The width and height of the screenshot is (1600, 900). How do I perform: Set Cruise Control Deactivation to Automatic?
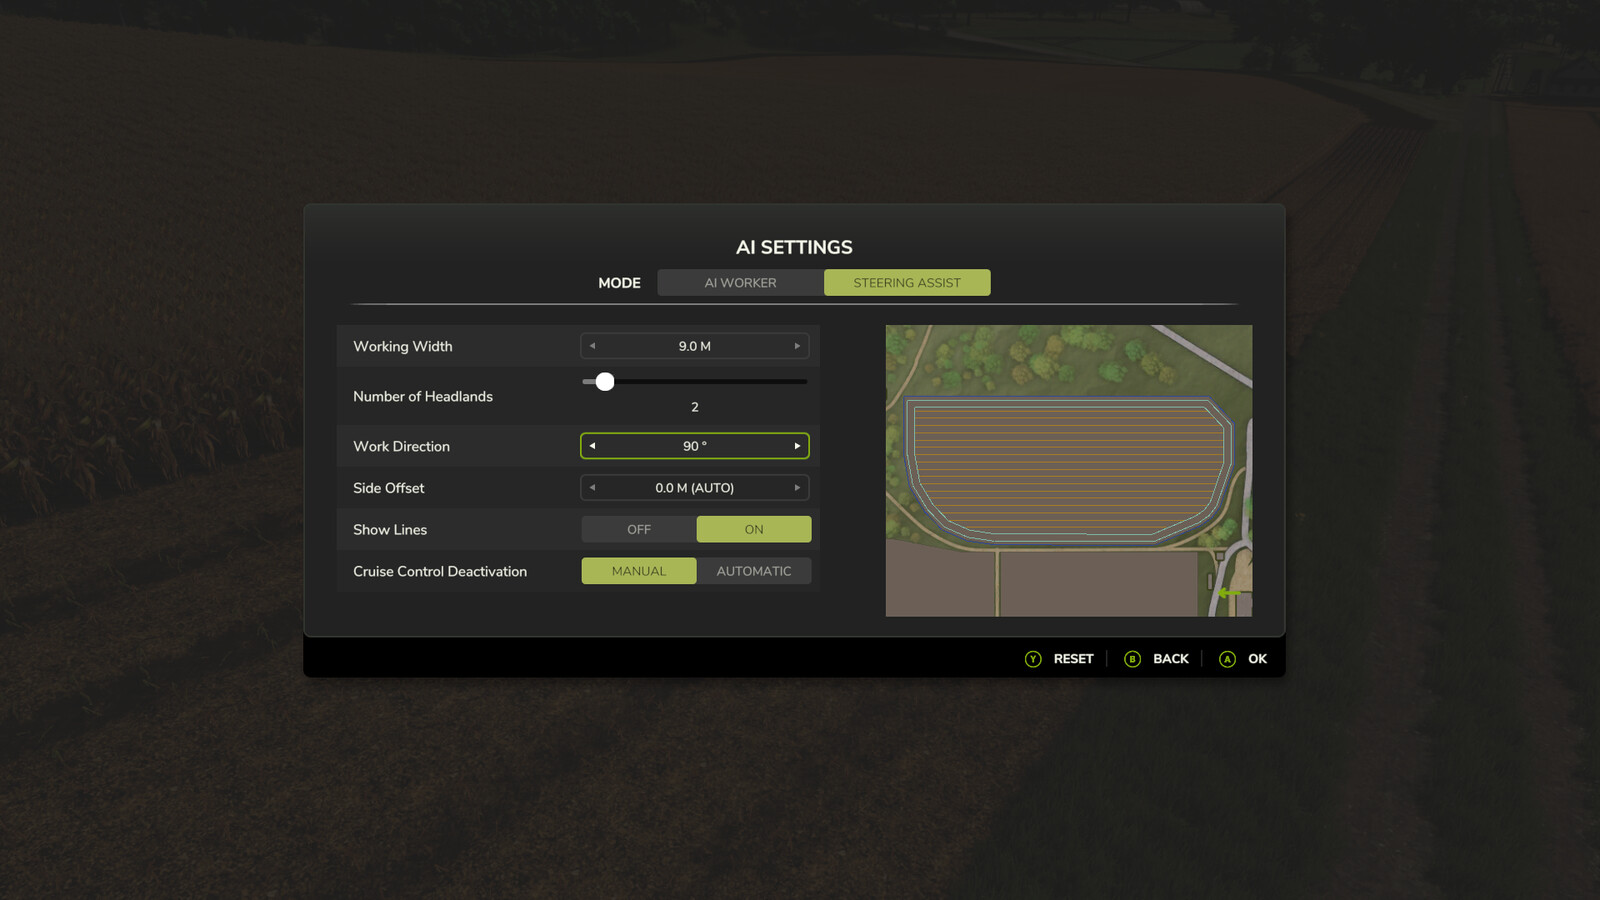coord(754,571)
